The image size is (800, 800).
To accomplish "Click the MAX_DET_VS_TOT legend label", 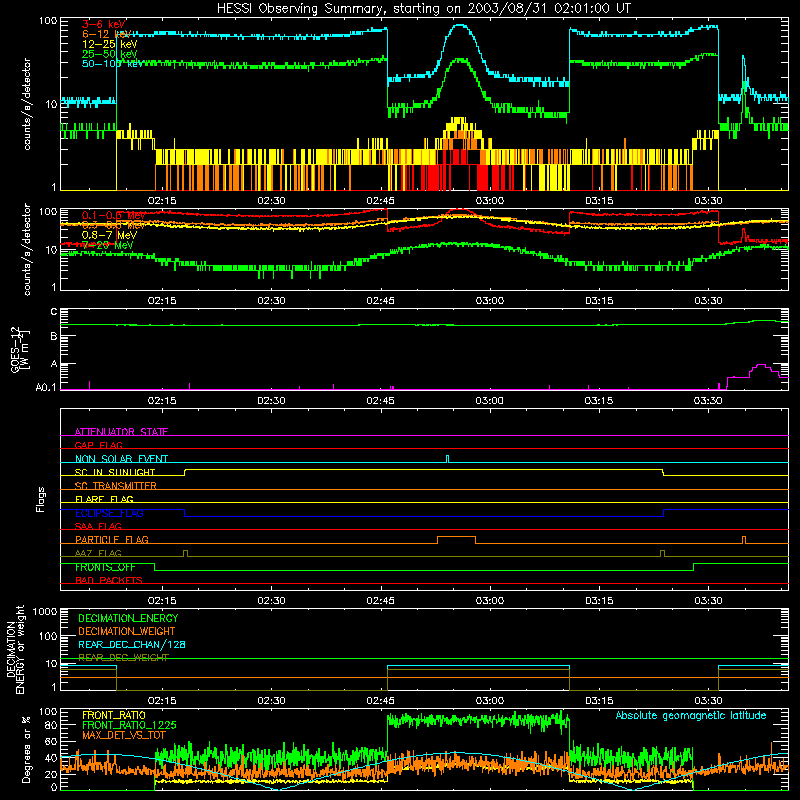I will point(124,735).
